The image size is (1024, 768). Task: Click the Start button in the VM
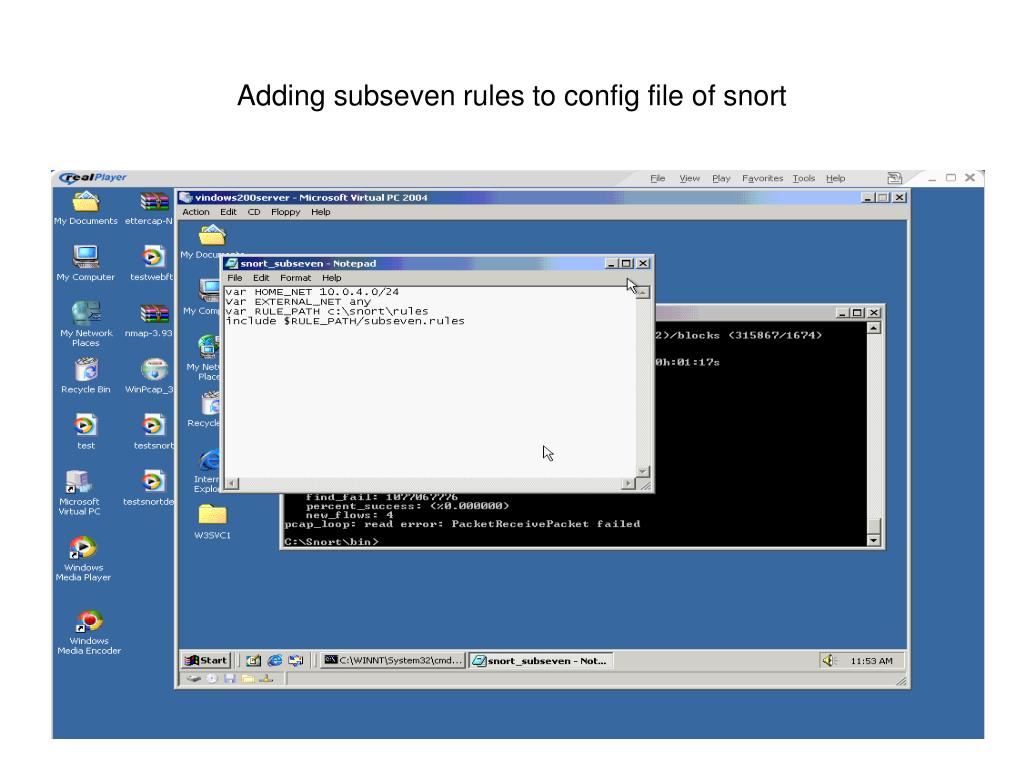click(x=206, y=661)
